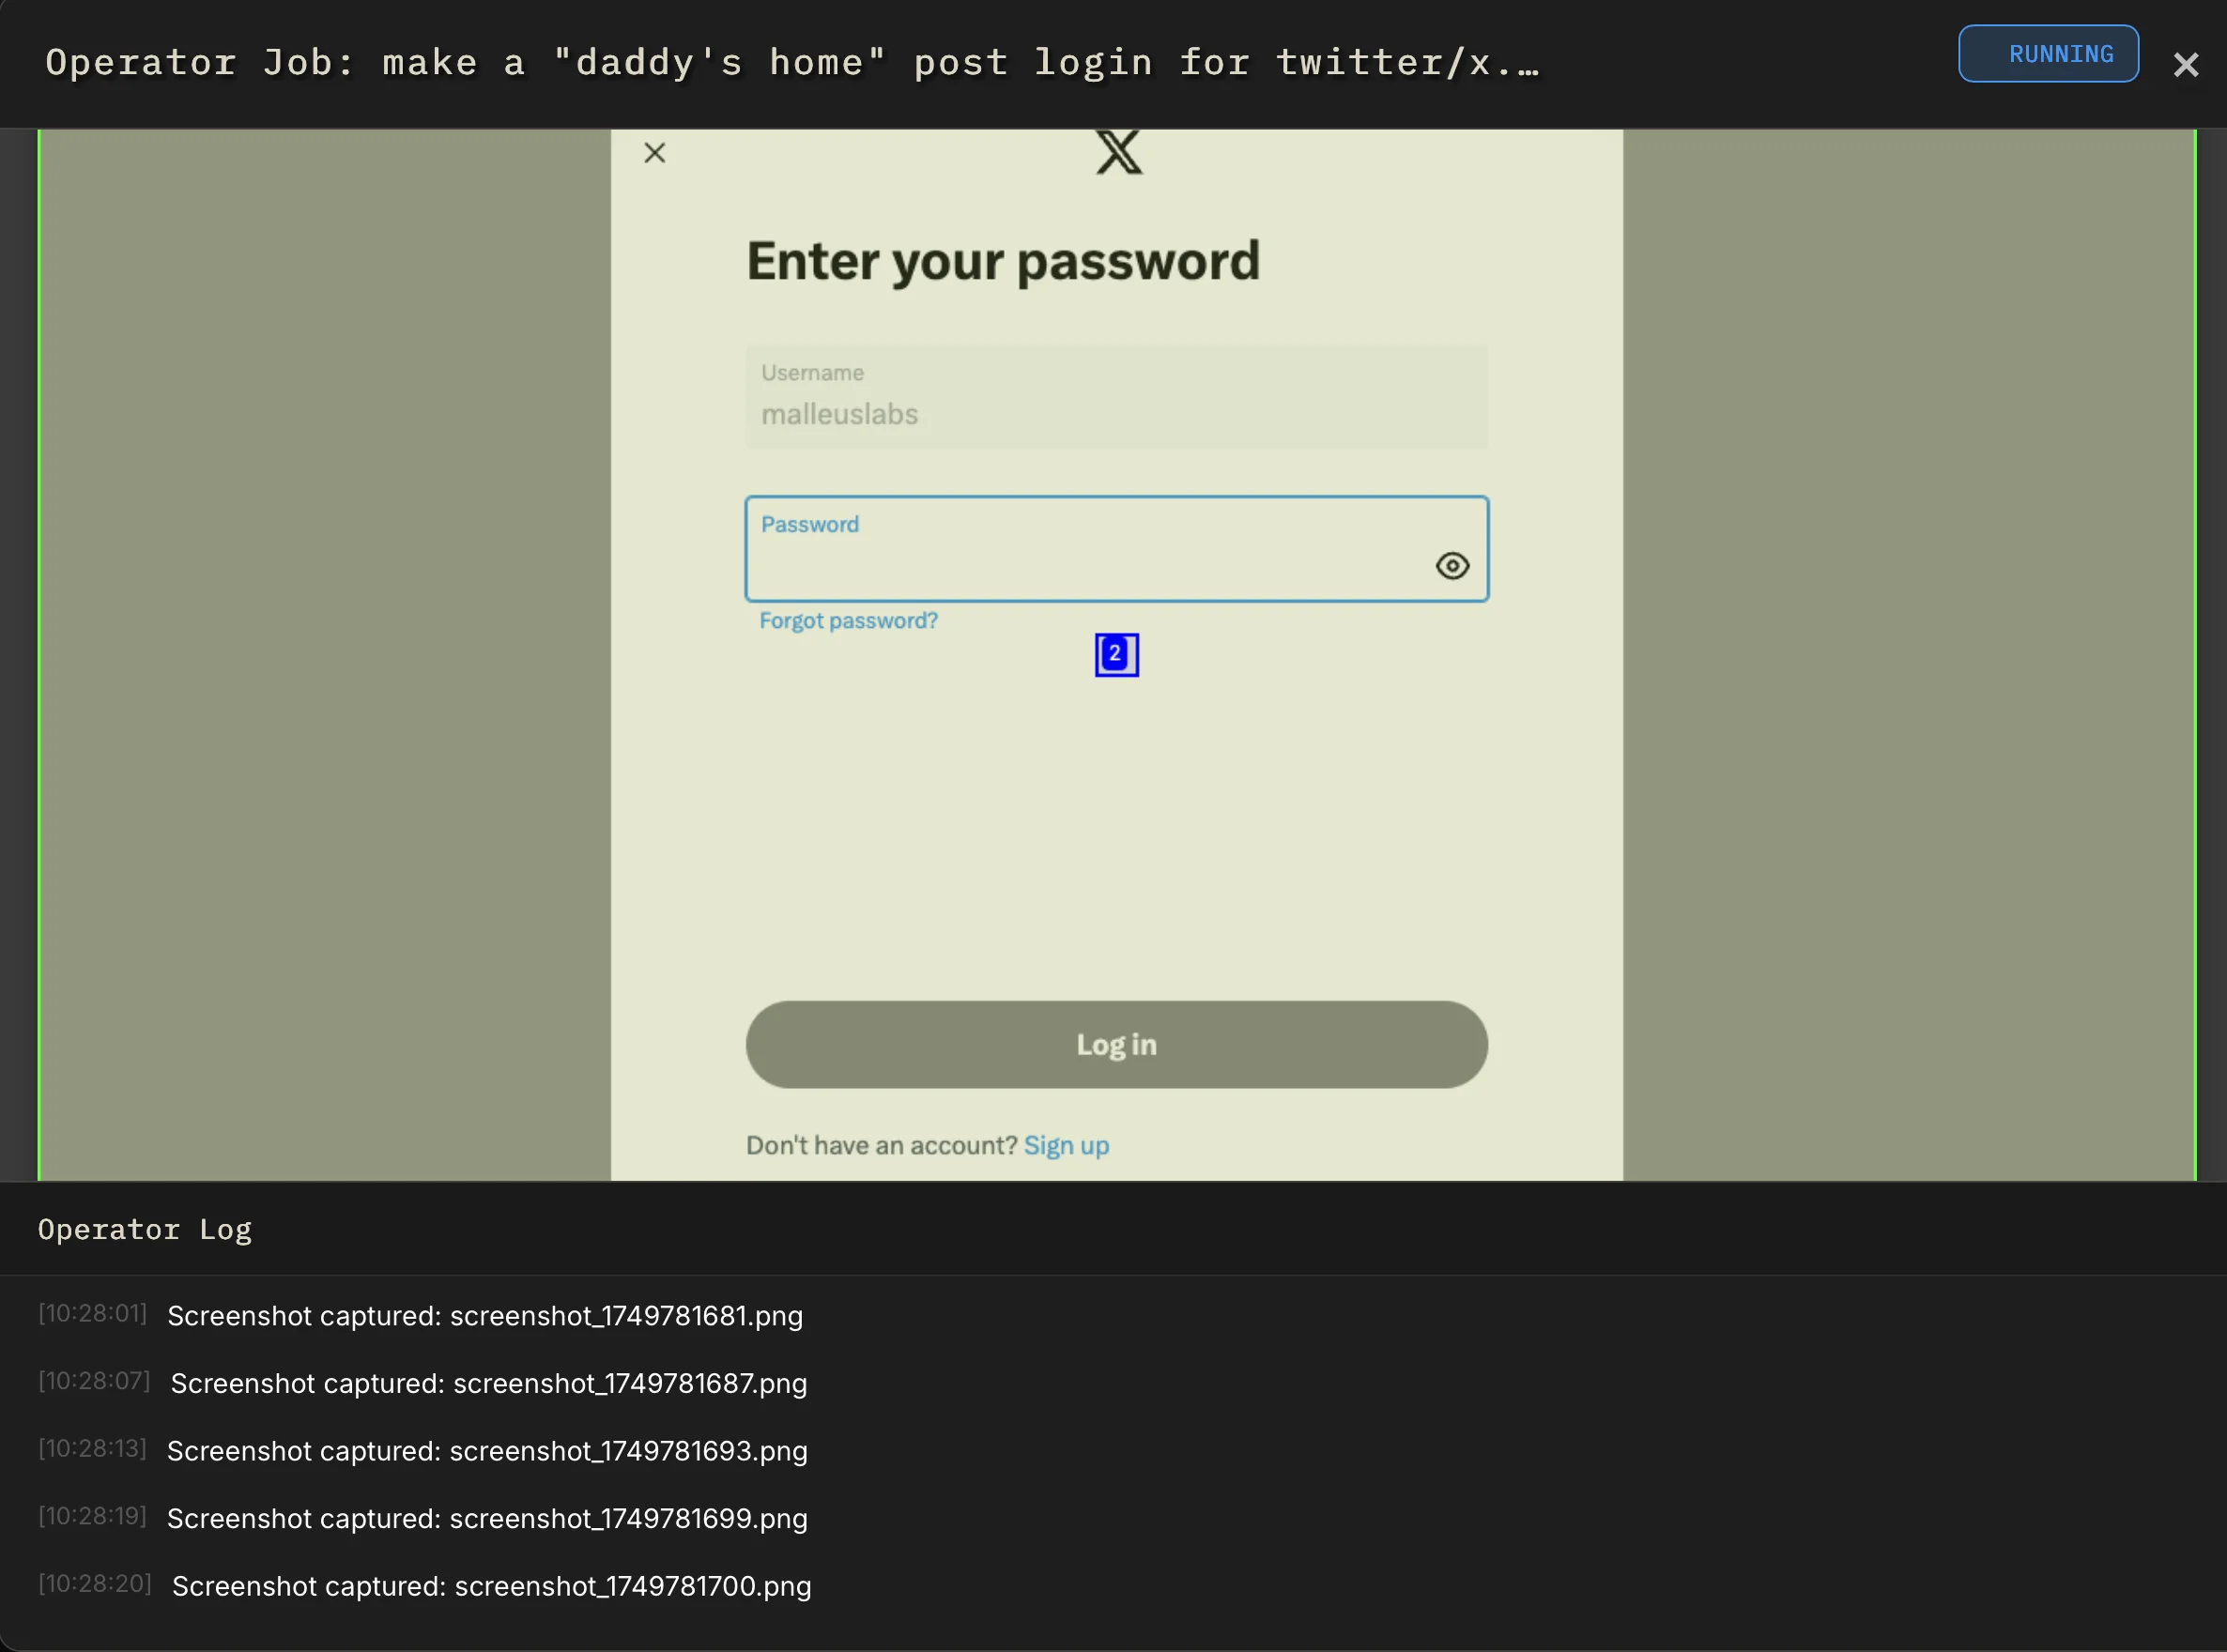2227x1652 pixels.
Task: Select log entry screenshot_1749781681.png
Action: pyautogui.click(x=485, y=1316)
